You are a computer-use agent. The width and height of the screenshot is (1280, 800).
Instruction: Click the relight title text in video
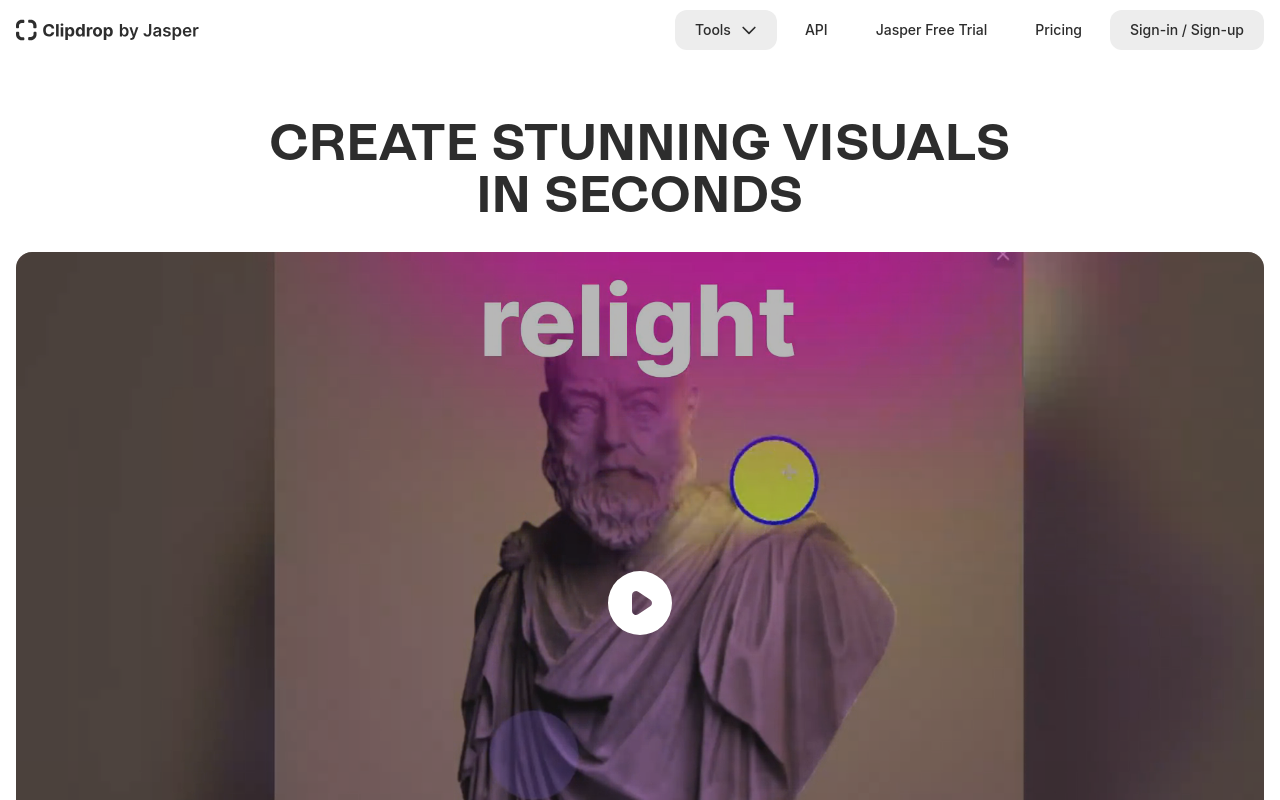[x=638, y=325]
